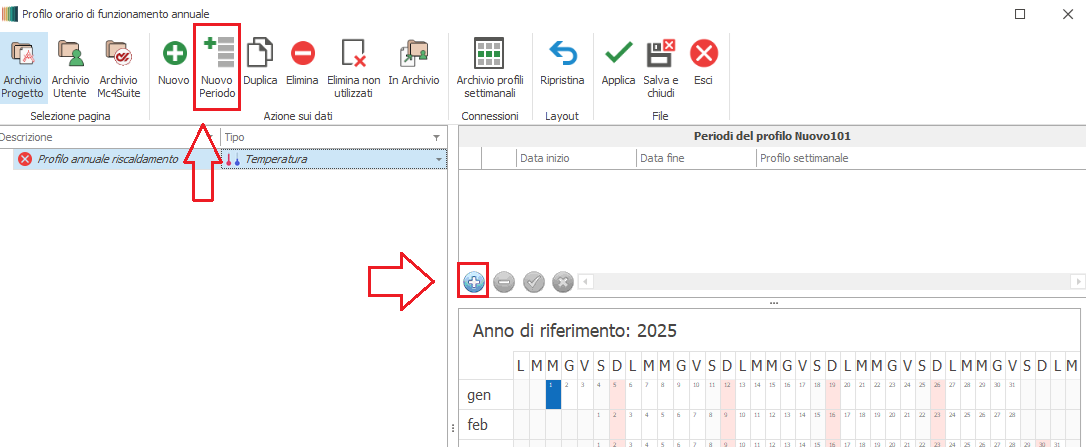Click the three-dot splitter above the calendar
The width and height of the screenshot is (1089, 447).
point(772,302)
